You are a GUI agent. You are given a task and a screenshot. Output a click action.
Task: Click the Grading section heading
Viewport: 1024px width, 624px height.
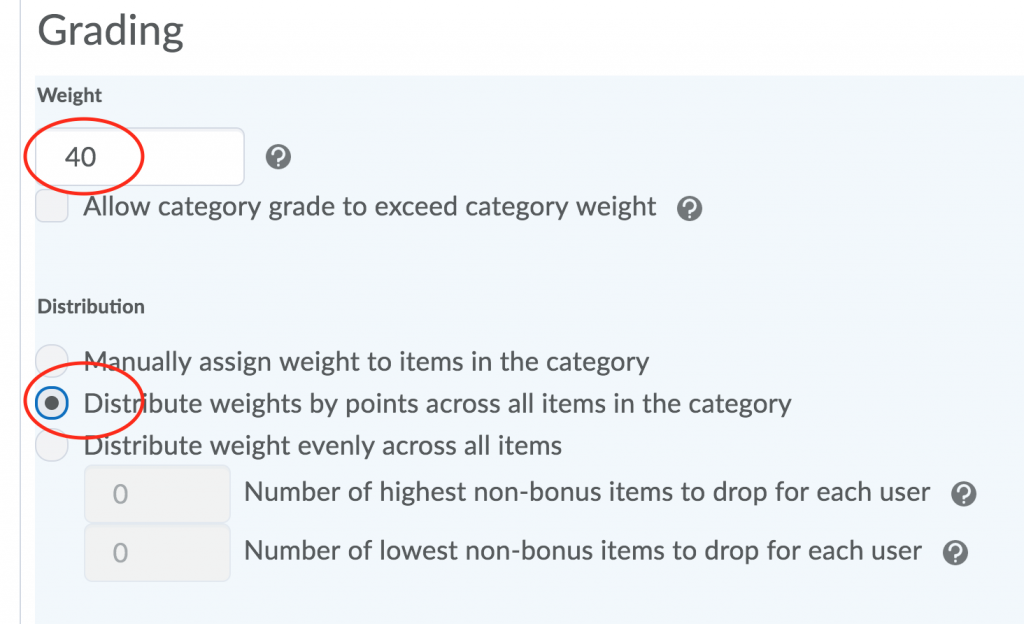click(x=110, y=30)
